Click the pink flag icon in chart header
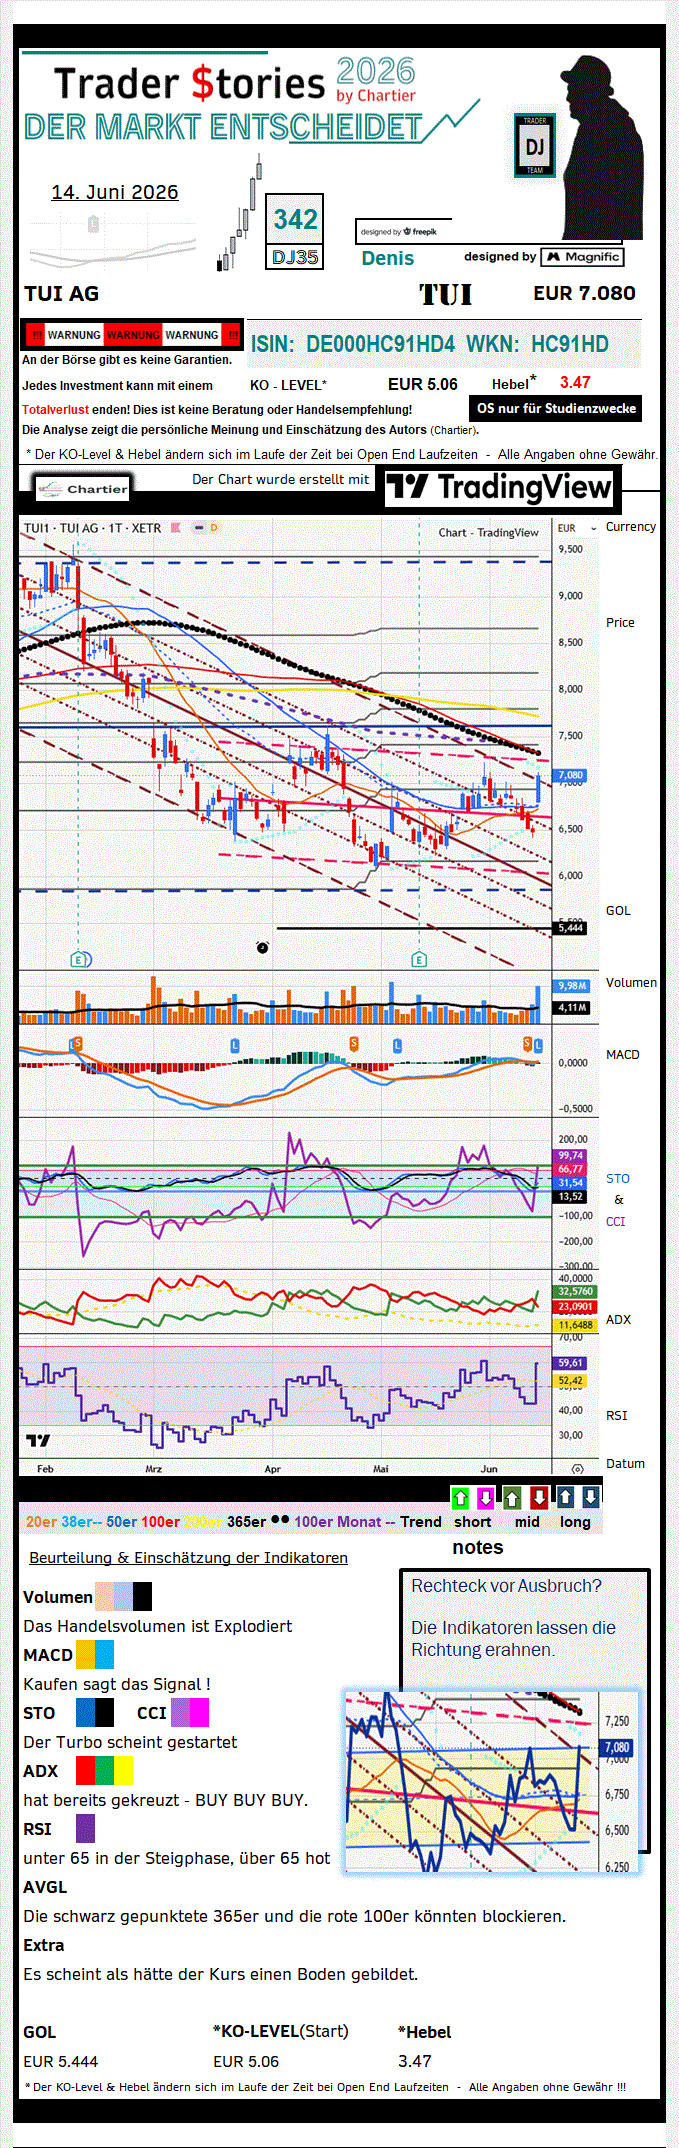 click(176, 528)
